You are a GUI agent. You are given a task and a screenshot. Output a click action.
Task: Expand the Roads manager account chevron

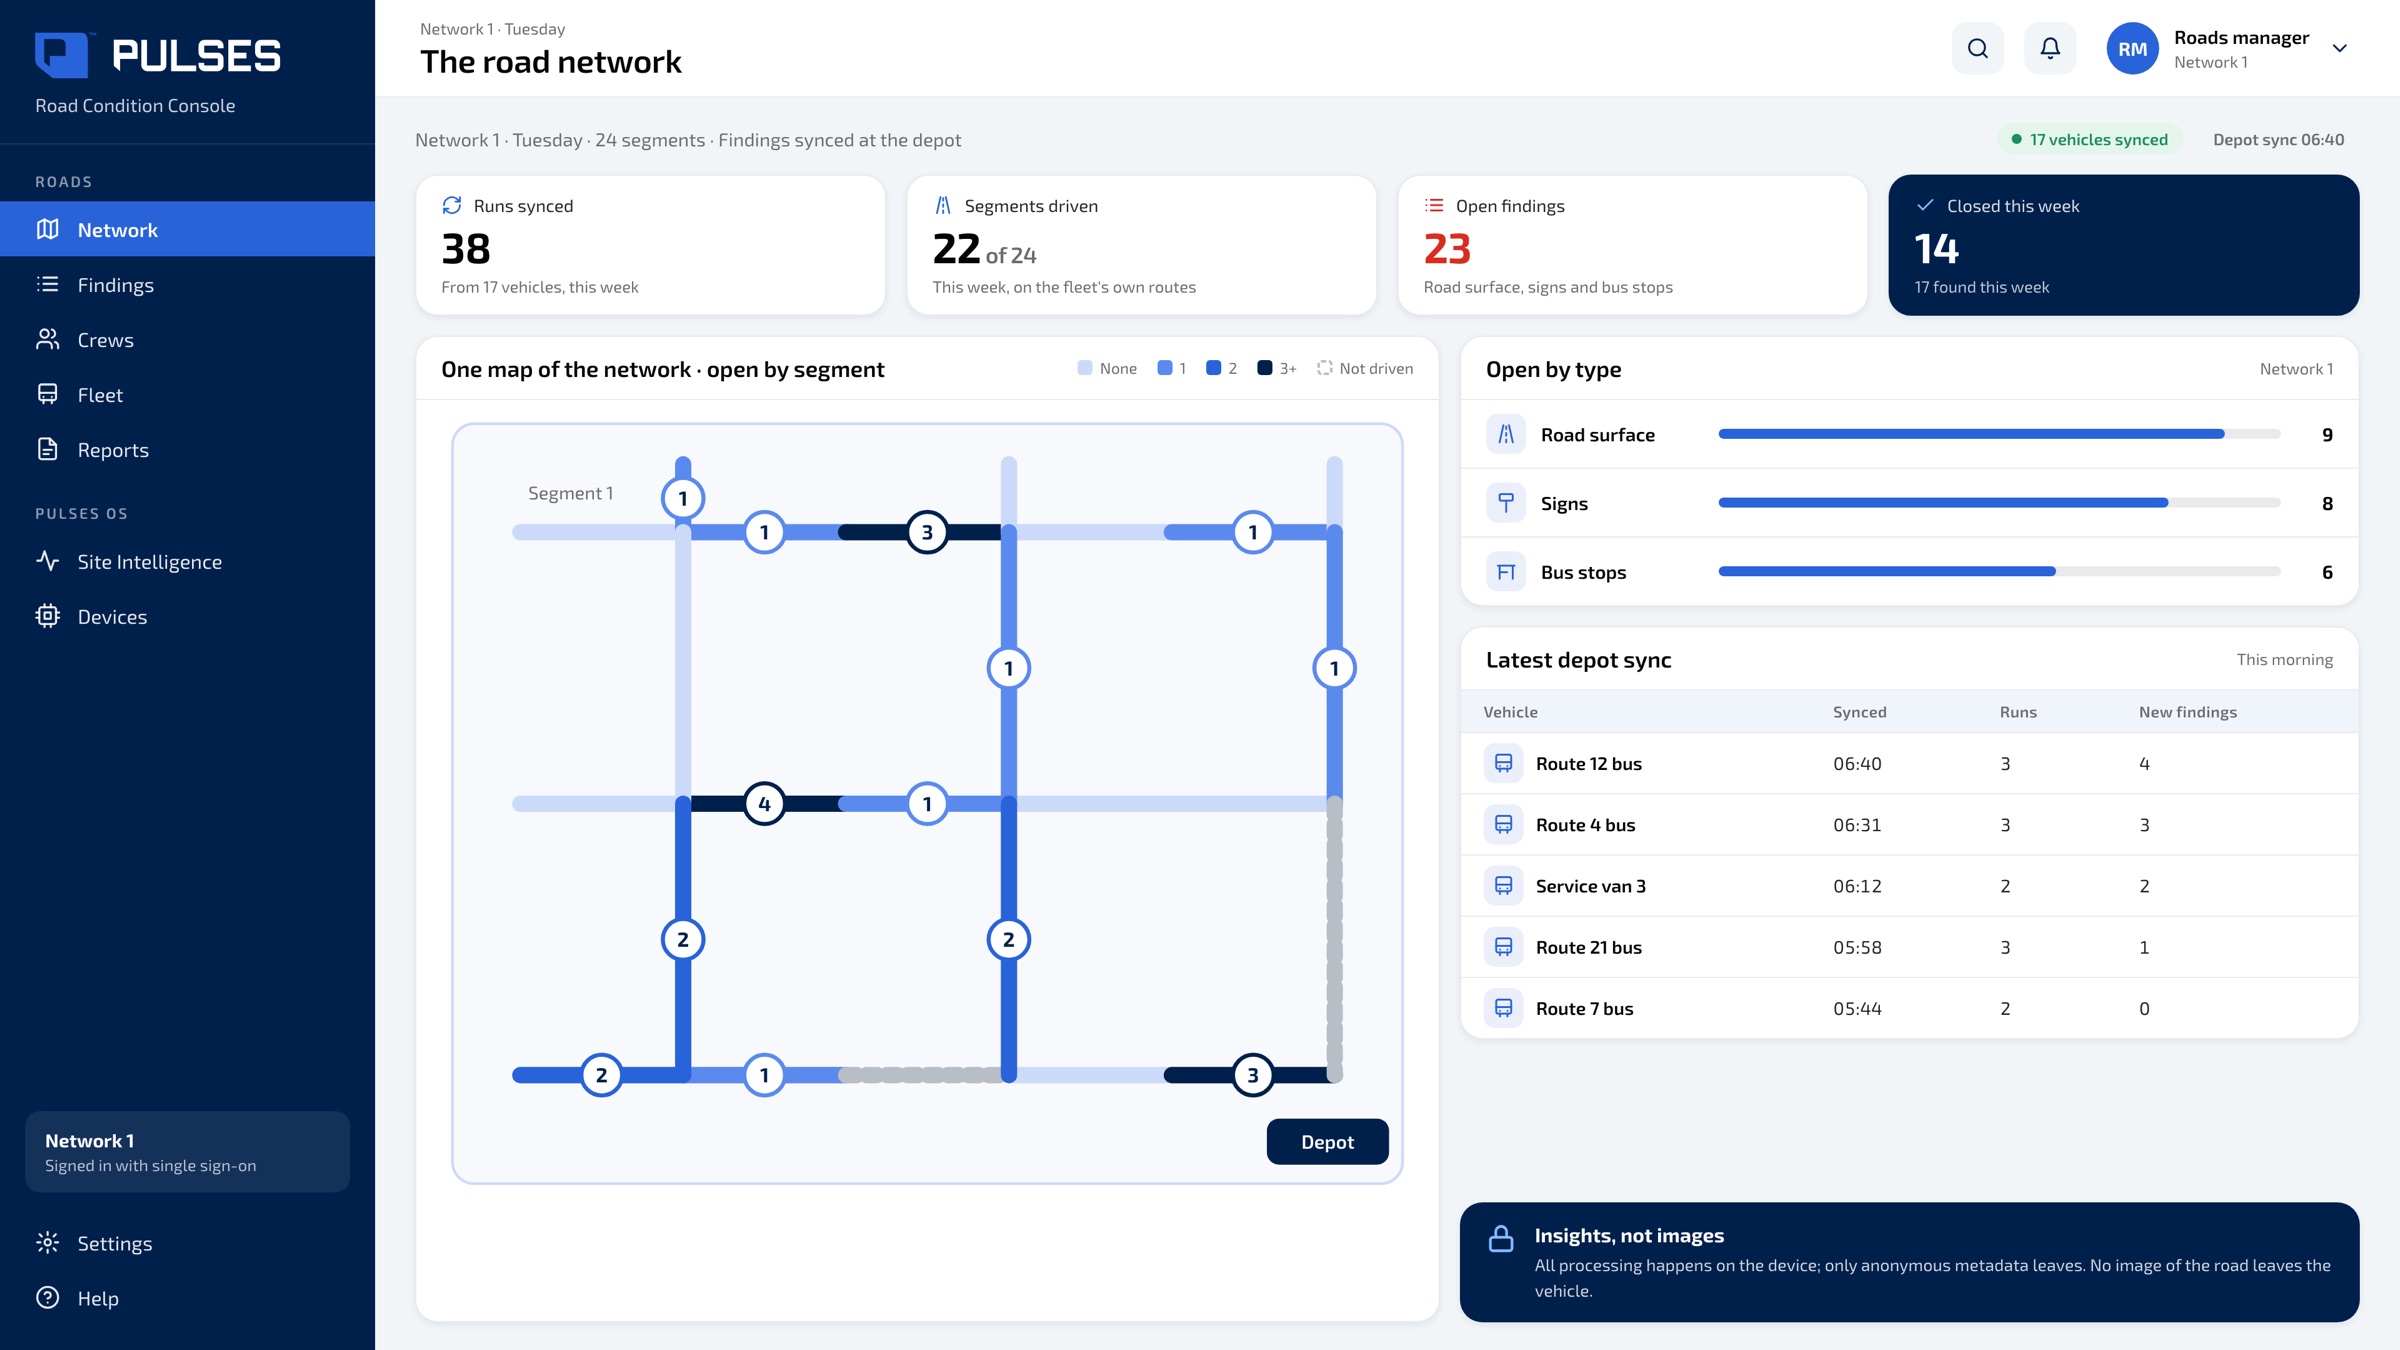click(2339, 48)
